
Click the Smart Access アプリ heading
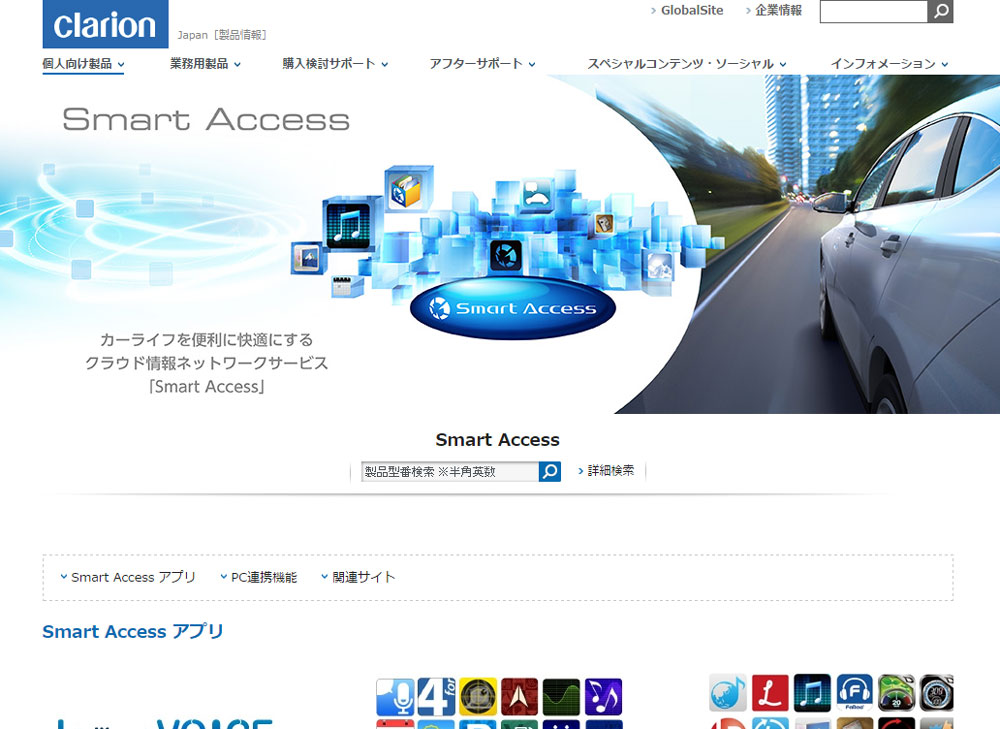coord(133,631)
